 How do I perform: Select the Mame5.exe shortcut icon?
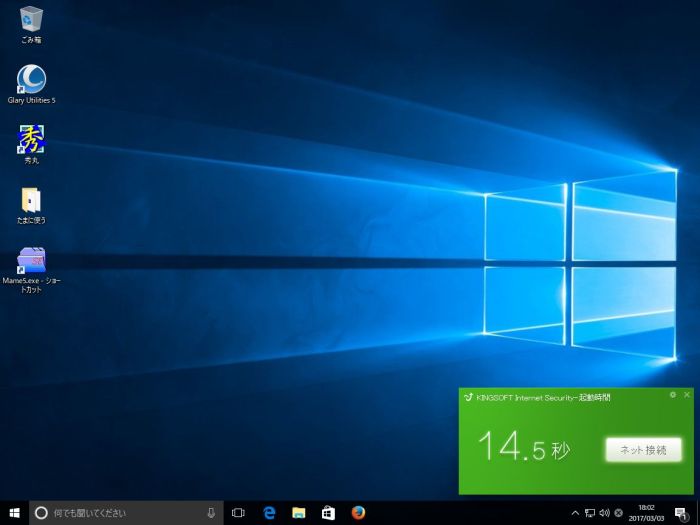point(31,260)
